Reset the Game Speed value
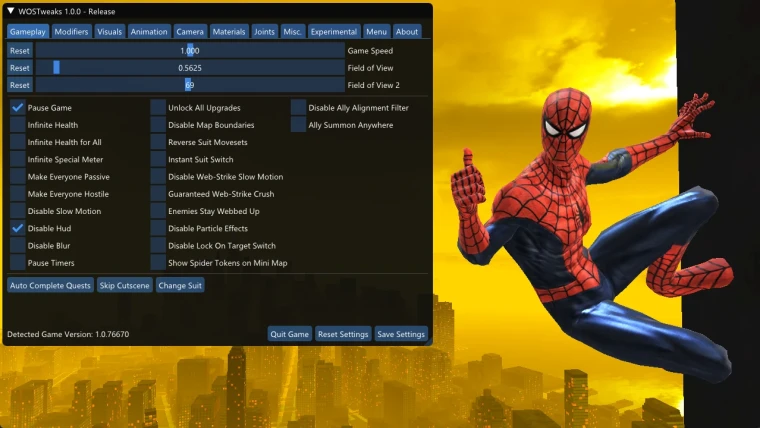 tap(19, 51)
